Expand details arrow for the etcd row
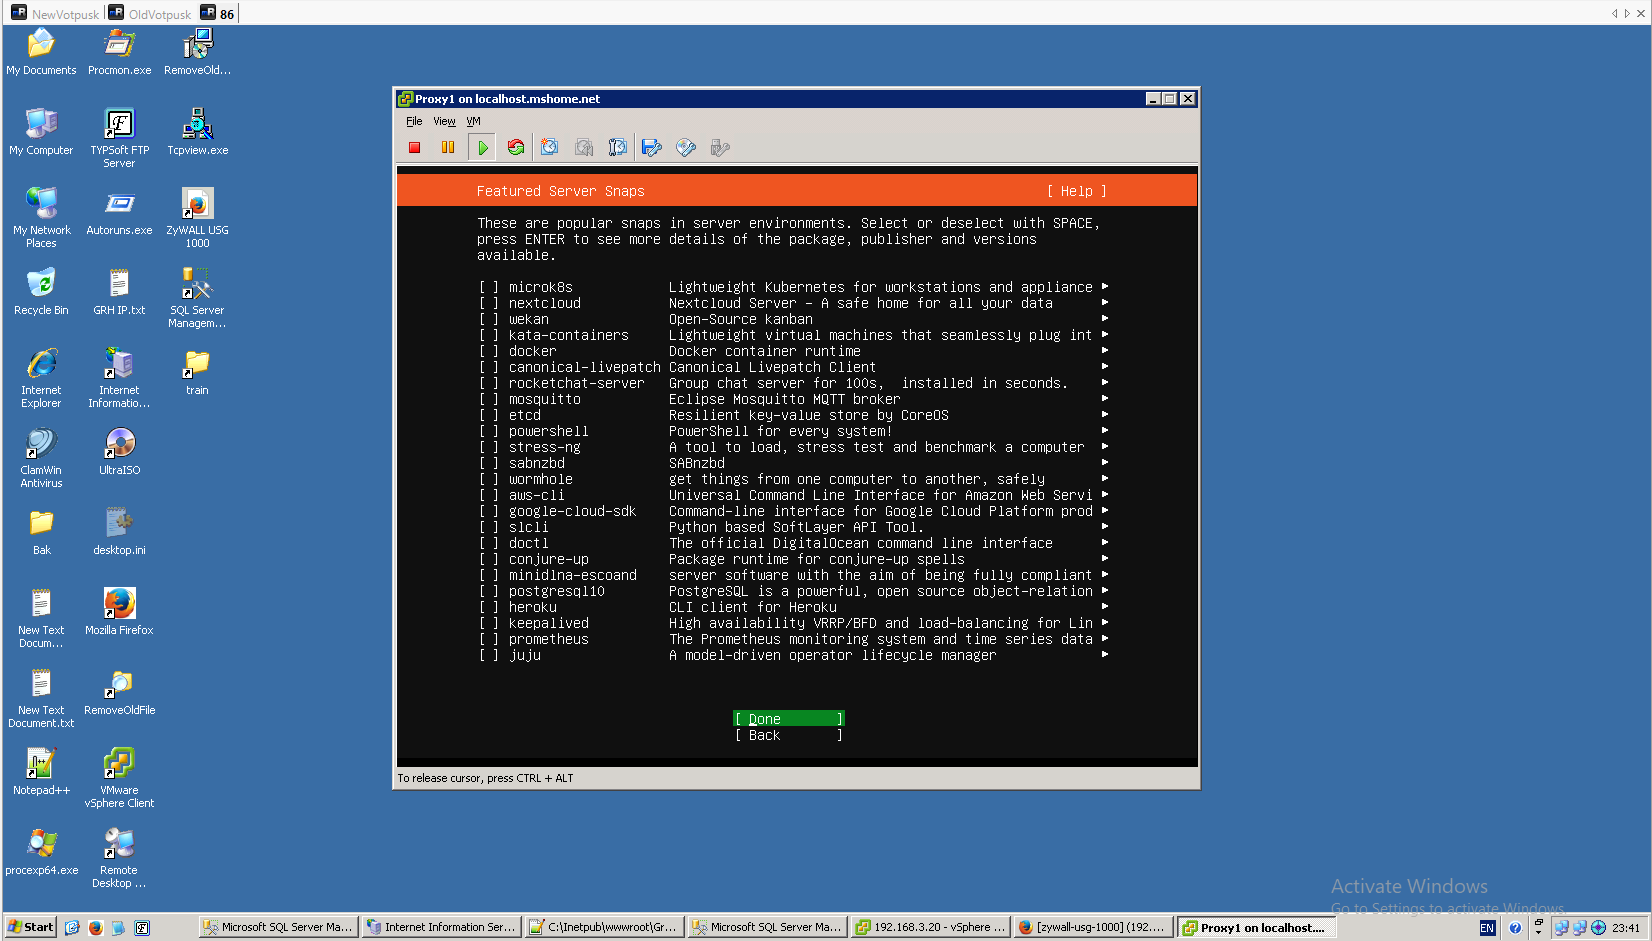 pos(1105,415)
